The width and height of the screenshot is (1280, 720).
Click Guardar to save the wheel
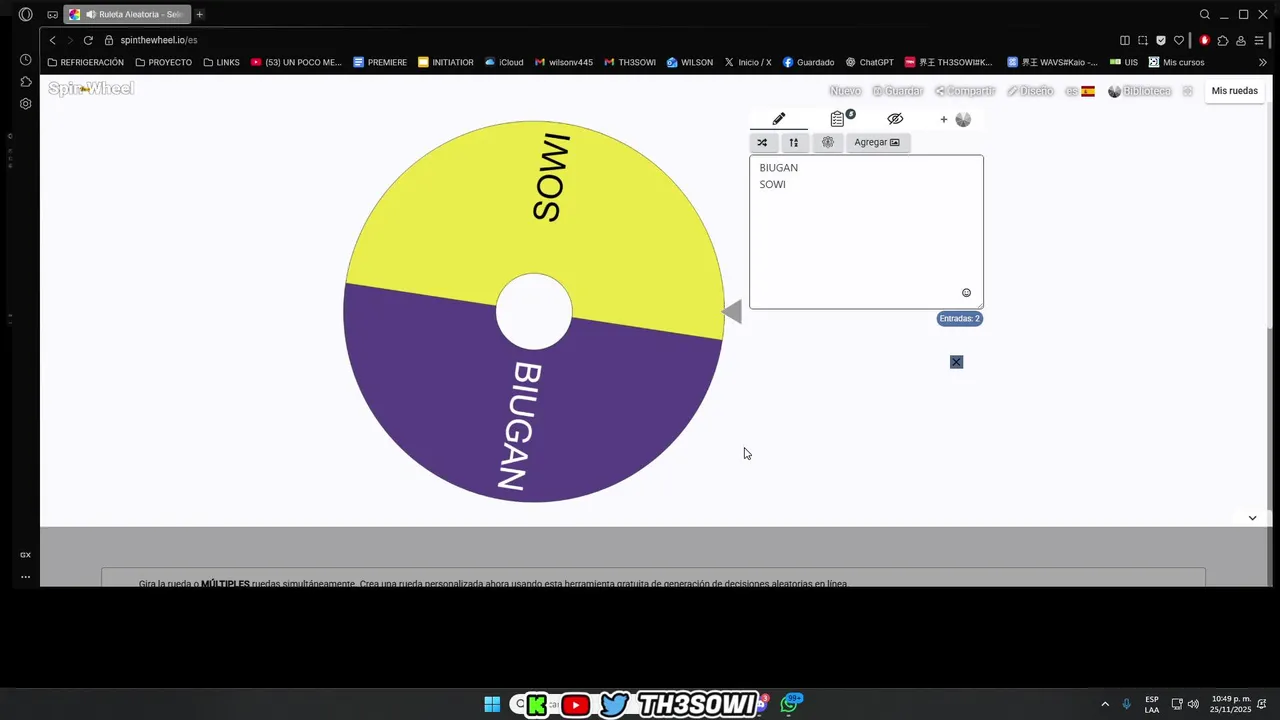pyautogui.click(x=897, y=91)
